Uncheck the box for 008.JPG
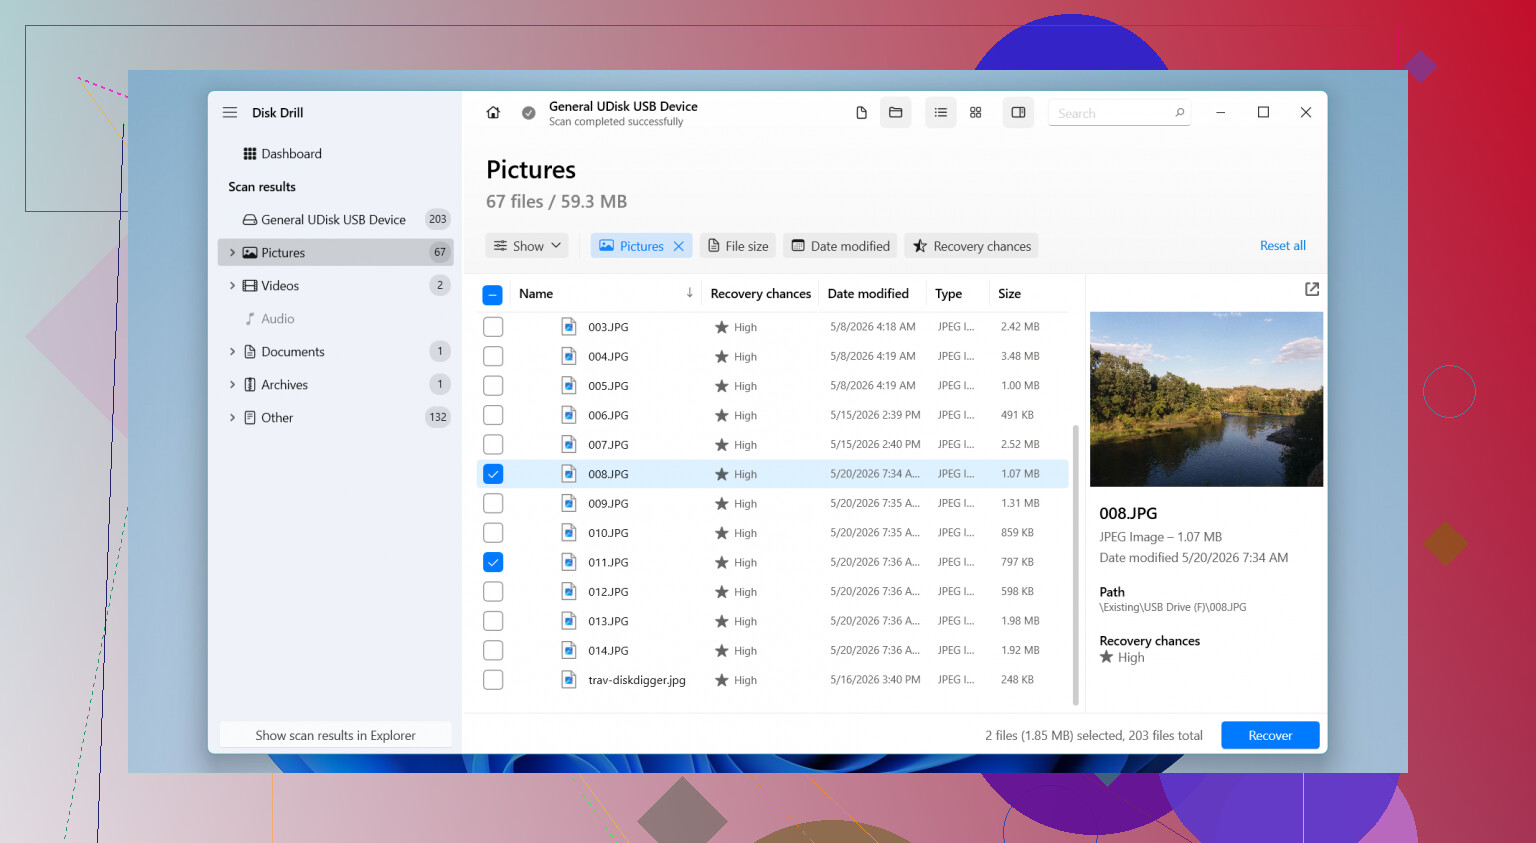This screenshot has height=843, width=1536. click(x=493, y=474)
